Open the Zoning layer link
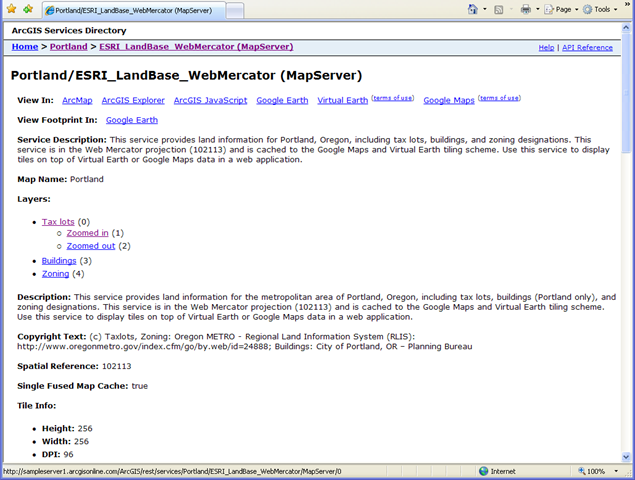Screen dimensions: 635x480 pyautogui.click(x=55, y=274)
